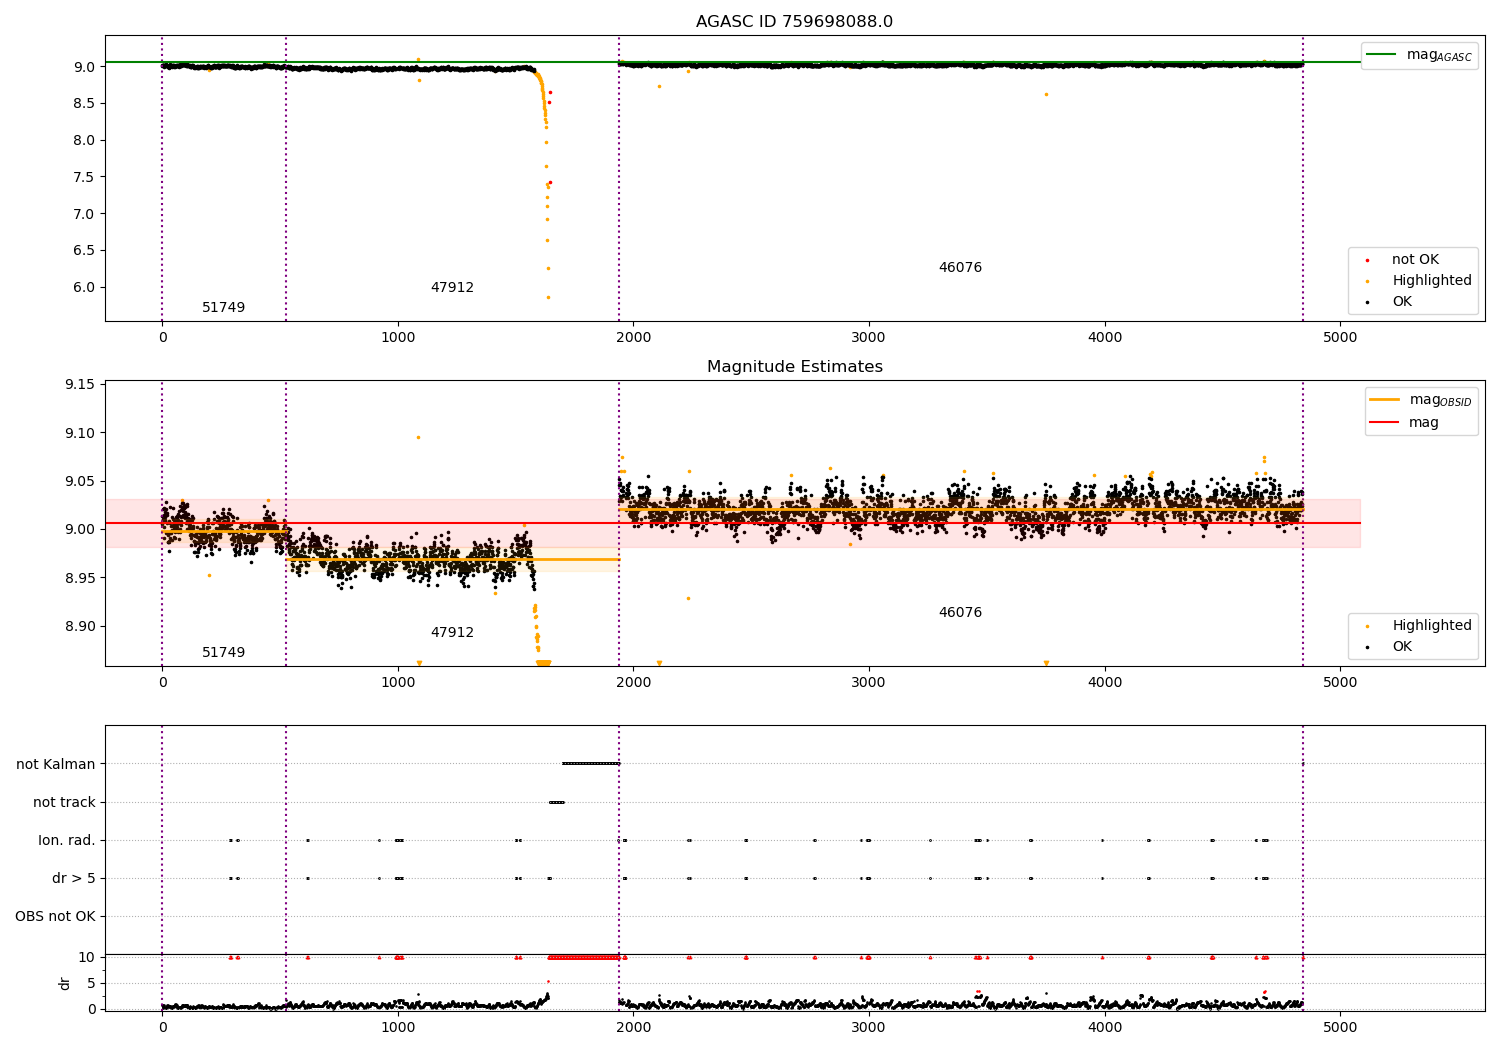Click the Highlighted legend entry in middle plot
The height and width of the screenshot is (1050, 1500).
1417,626
